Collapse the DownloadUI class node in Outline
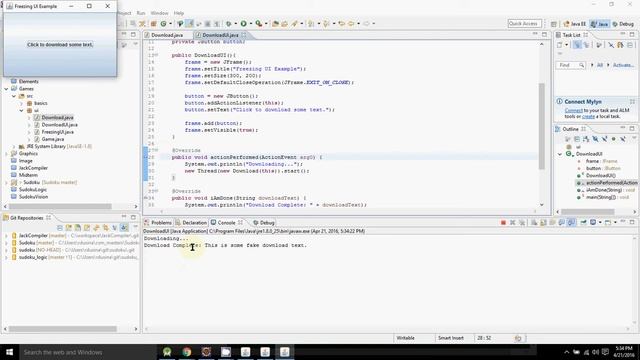 [560, 154]
